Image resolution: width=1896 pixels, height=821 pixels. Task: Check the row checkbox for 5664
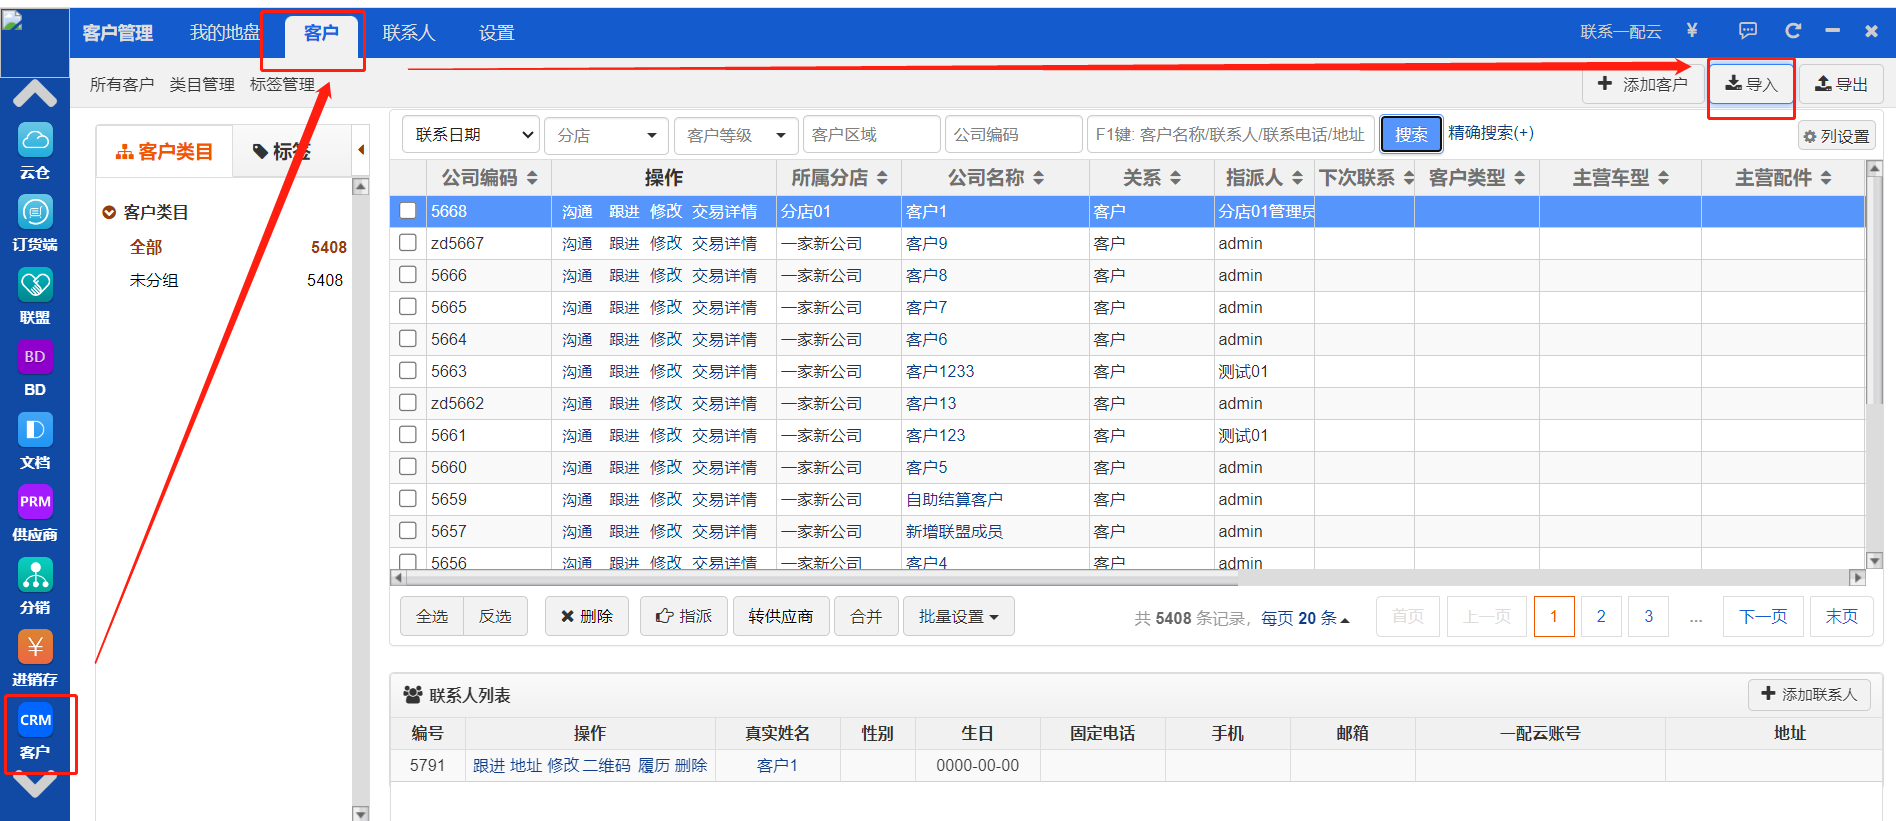[x=408, y=339]
